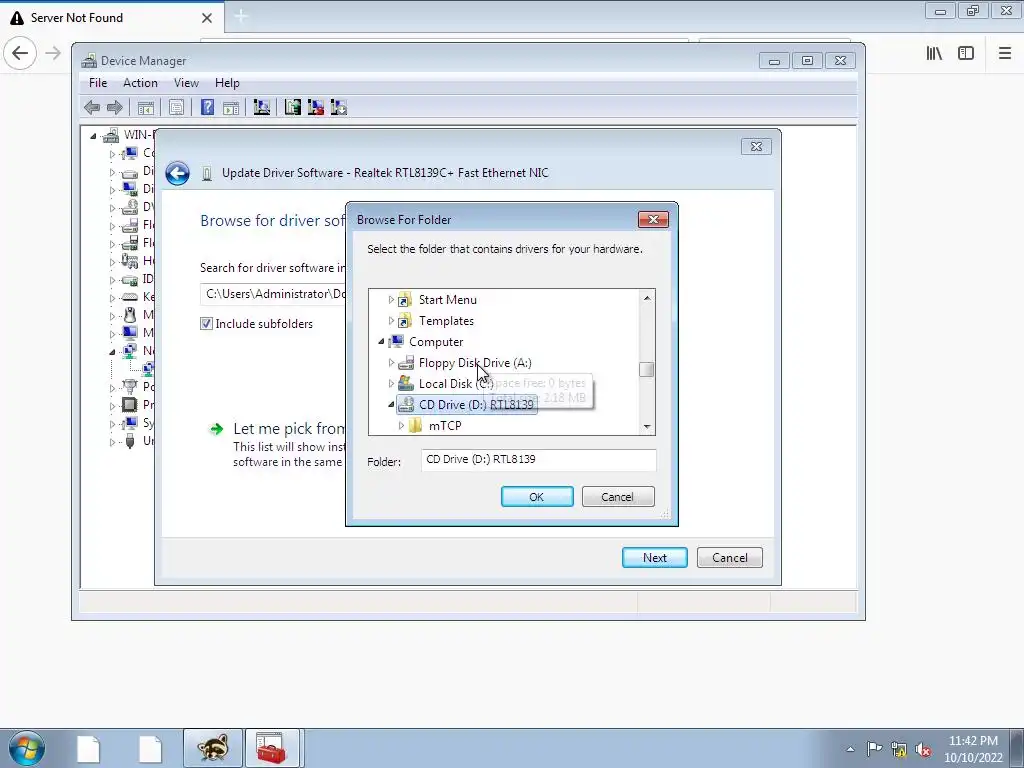
Task: Click the Show/Hide Console Tree toolbar icon
Action: tap(146, 107)
